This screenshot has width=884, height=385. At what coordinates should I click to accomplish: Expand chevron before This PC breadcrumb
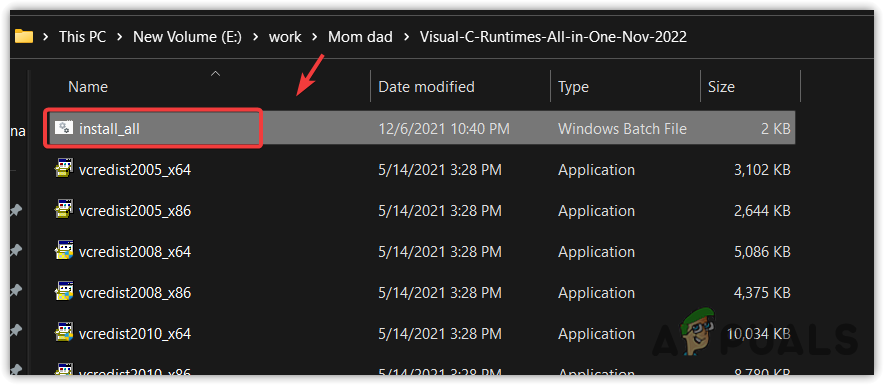(x=46, y=37)
